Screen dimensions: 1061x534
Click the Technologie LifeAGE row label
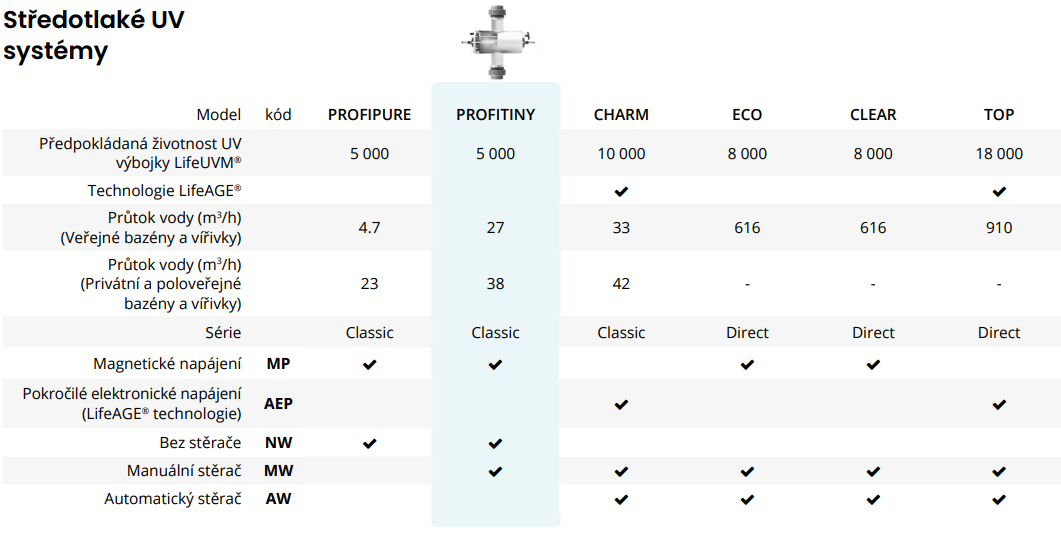click(164, 190)
